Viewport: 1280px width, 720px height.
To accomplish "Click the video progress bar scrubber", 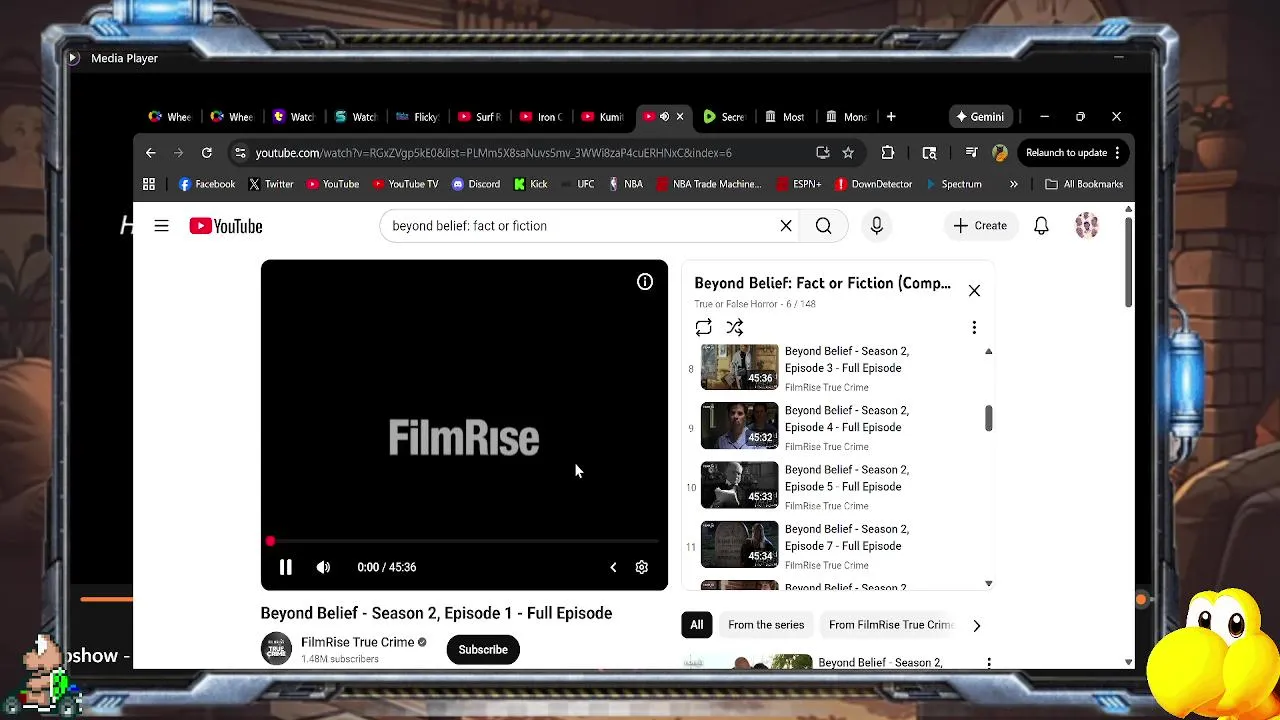I will tap(270, 541).
